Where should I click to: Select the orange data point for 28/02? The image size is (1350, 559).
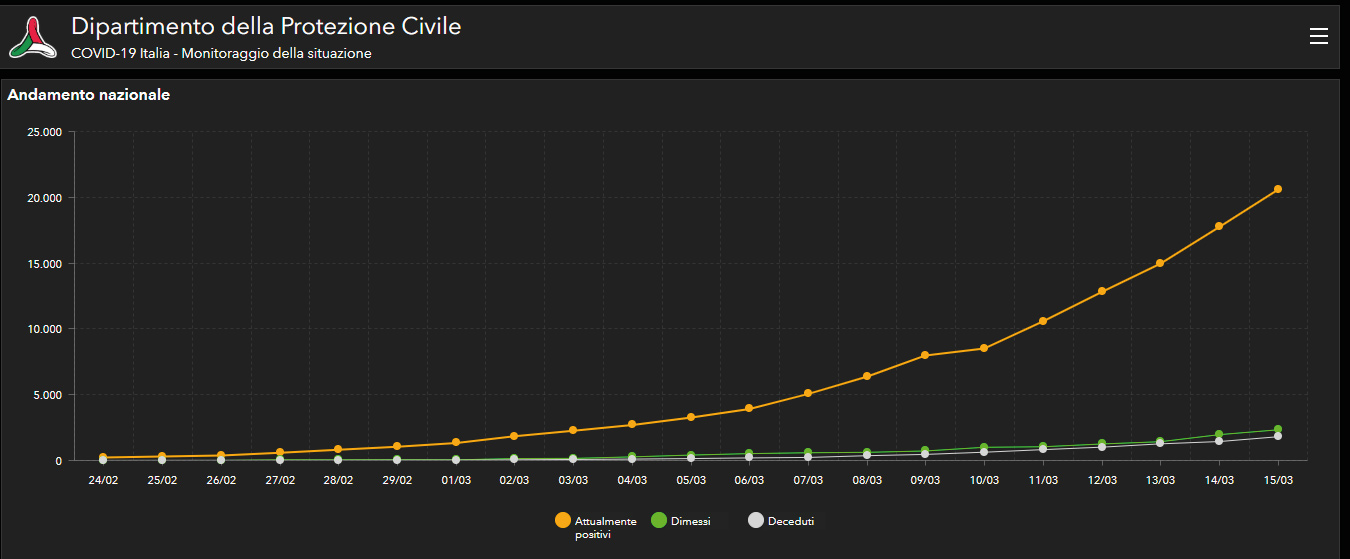(338, 449)
